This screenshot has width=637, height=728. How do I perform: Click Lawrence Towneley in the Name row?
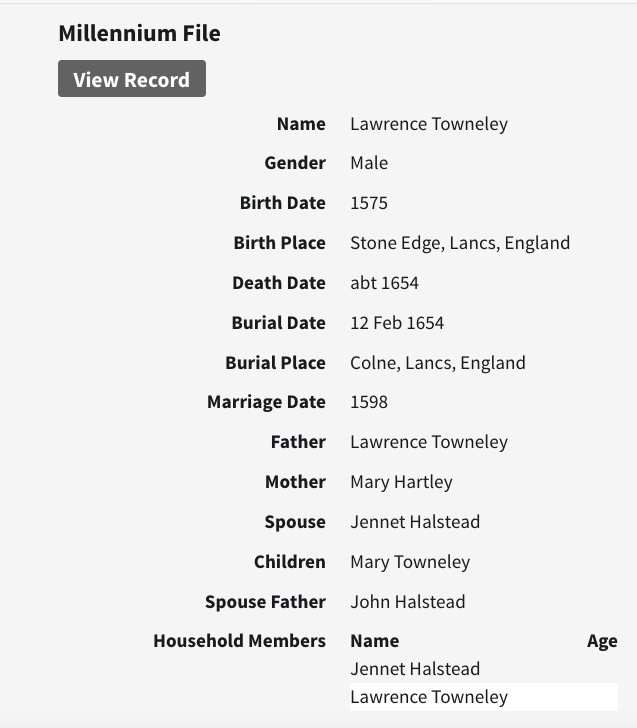[x=428, y=124]
